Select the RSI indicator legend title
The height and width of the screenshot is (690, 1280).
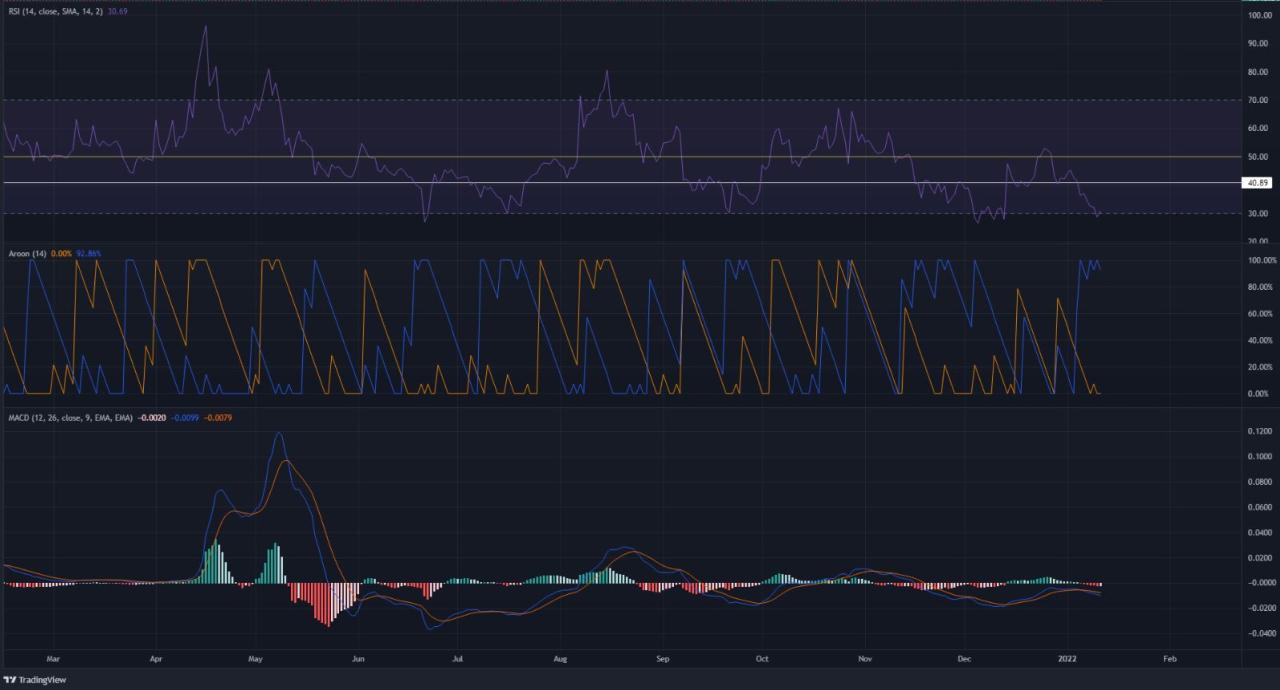45,11
